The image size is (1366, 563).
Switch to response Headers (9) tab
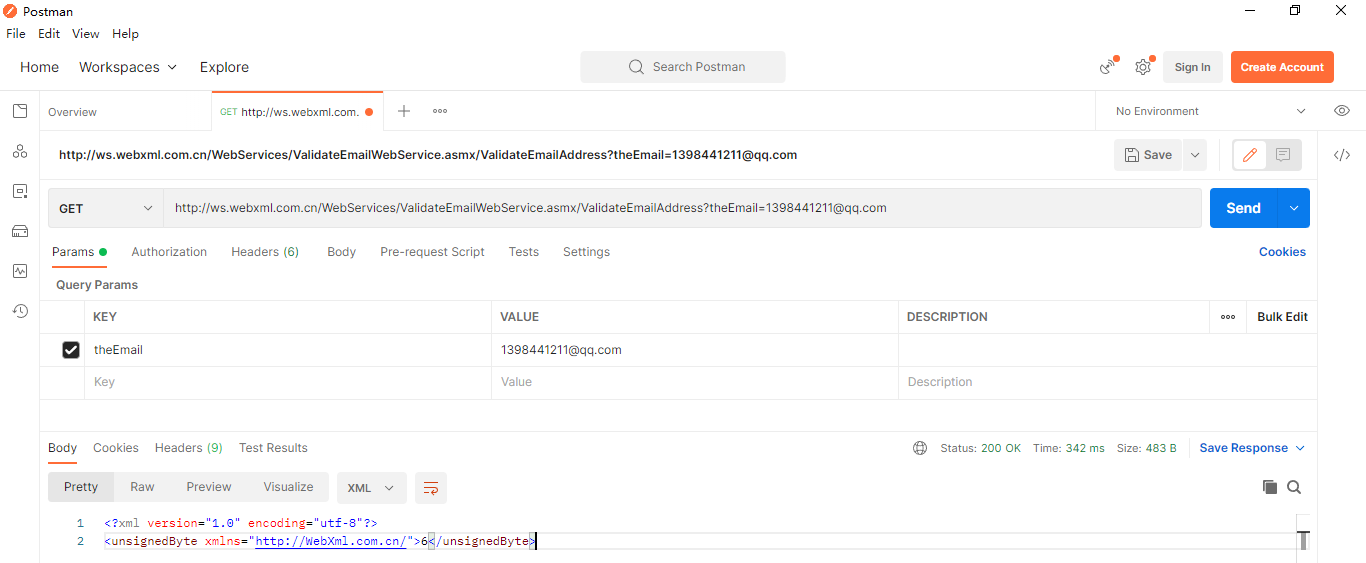tap(188, 448)
